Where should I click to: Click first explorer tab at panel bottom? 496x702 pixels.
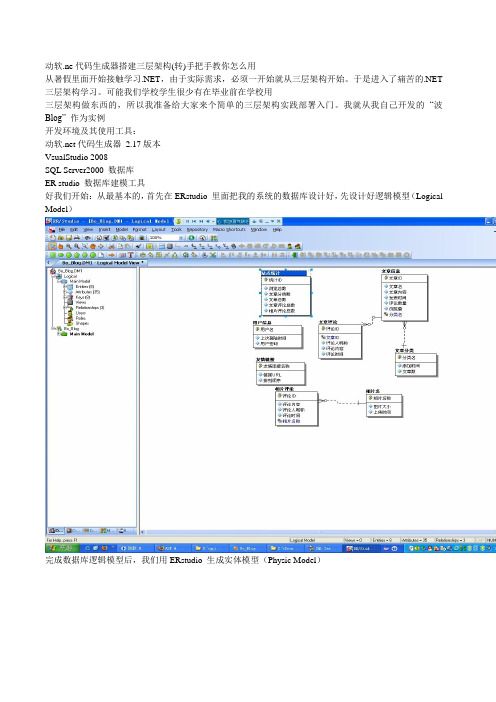(56, 531)
